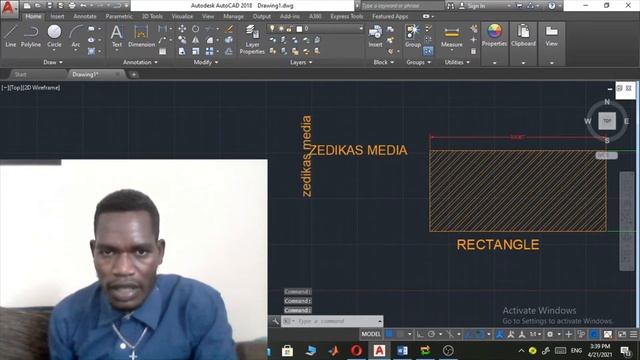Click the Insert block icon
Image resolution: width=640 pixels, height=360 pixels.
click(375, 36)
